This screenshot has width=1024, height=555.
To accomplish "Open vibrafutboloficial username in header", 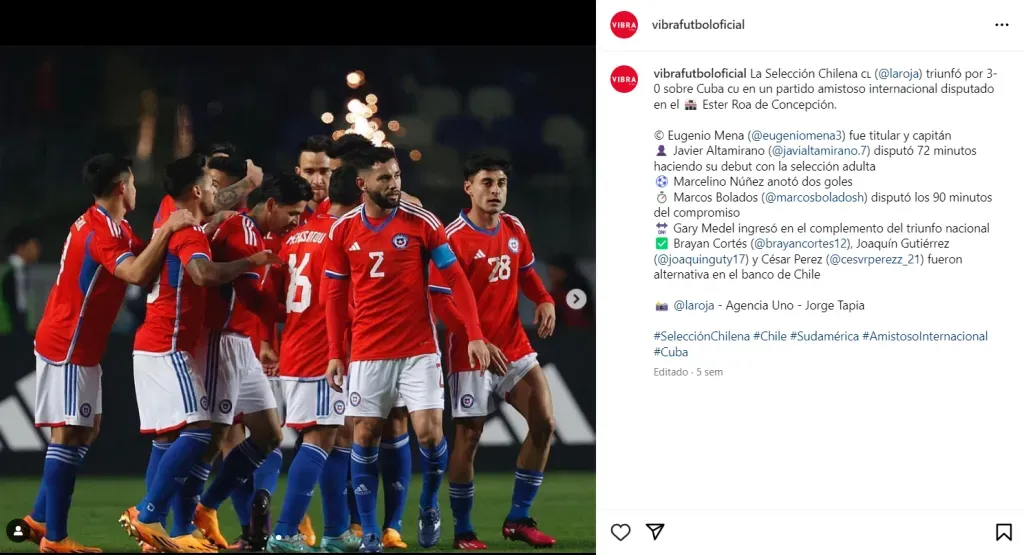I will (x=698, y=25).
